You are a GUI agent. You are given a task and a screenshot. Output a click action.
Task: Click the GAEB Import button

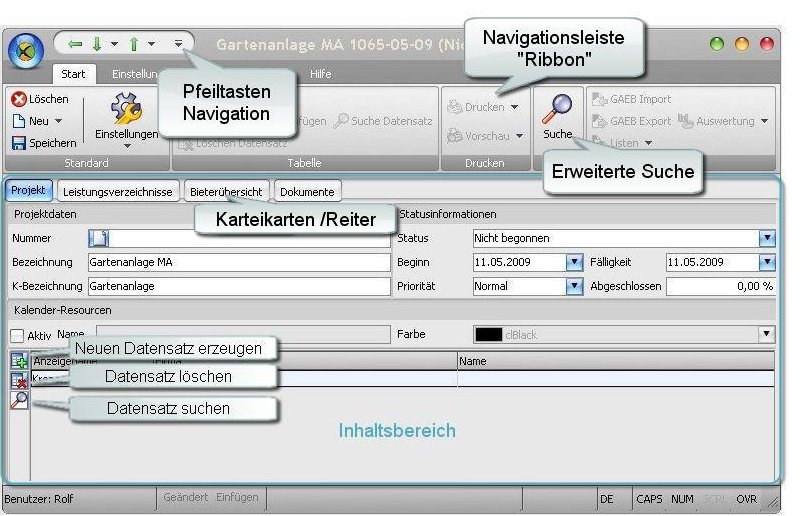[x=632, y=99]
